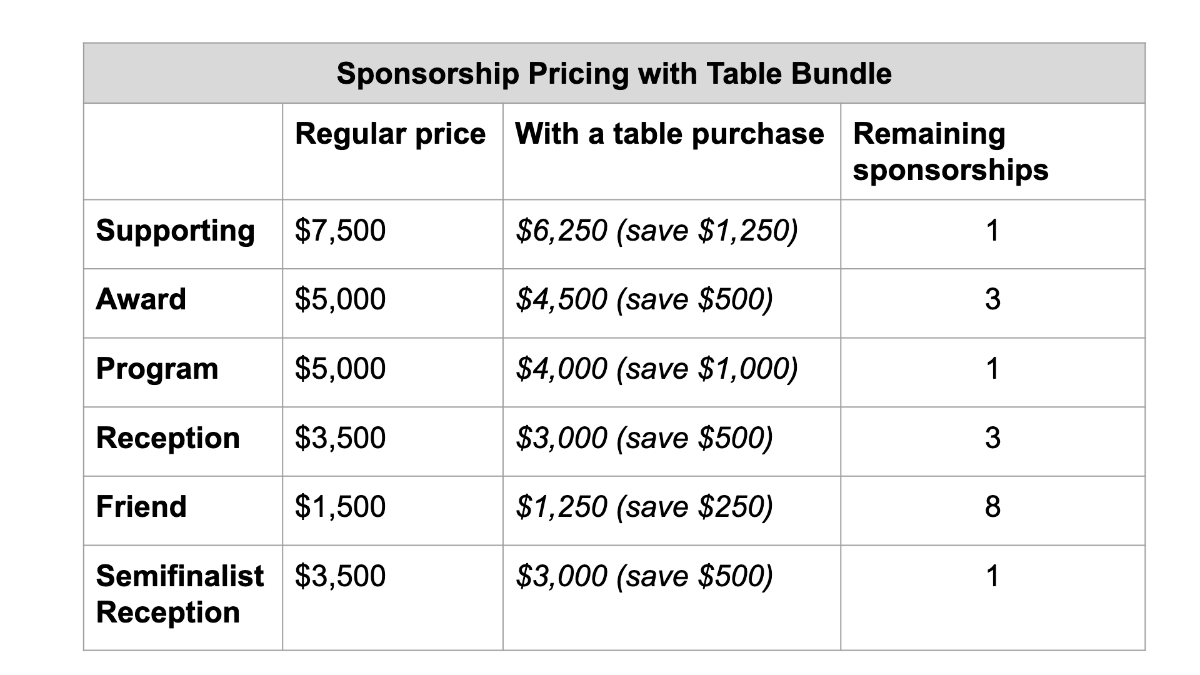Select the Supporting row label
This screenshot has width=1200, height=675.
pyautogui.click(x=176, y=231)
